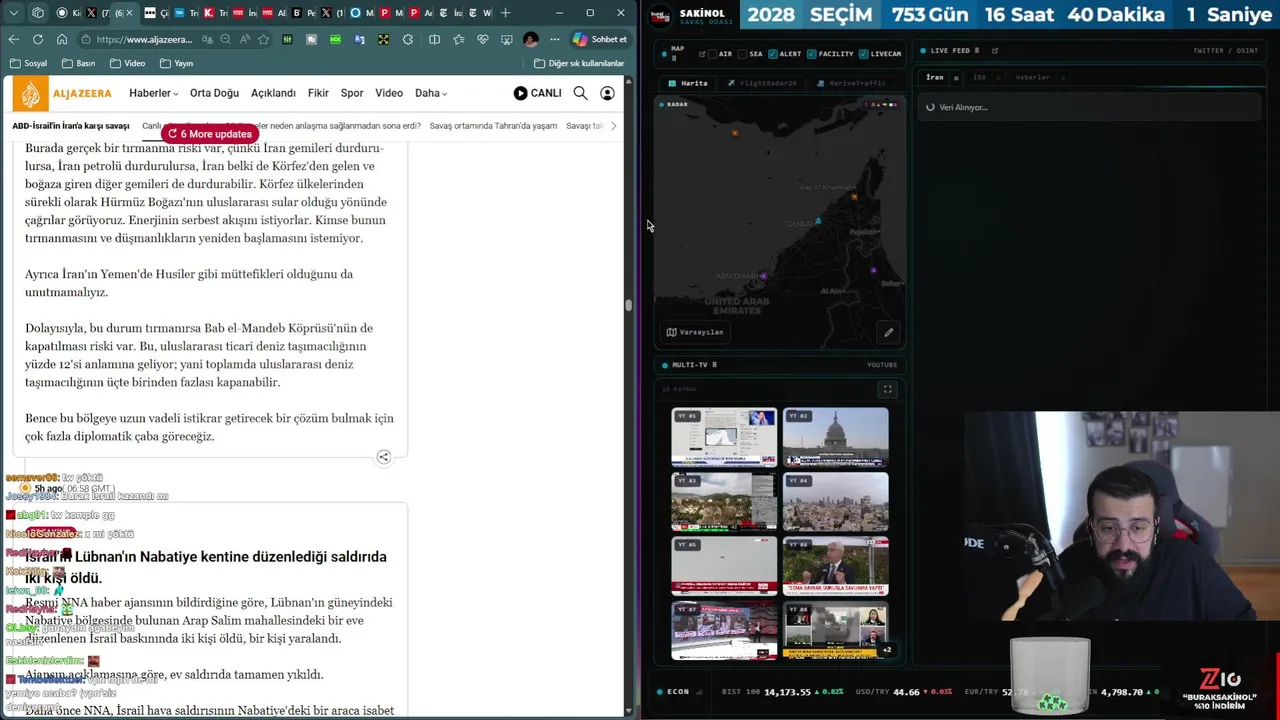This screenshot has width=1280, height=720.
Task: Toggle browser split screen icon
Action: click(434, 39)
